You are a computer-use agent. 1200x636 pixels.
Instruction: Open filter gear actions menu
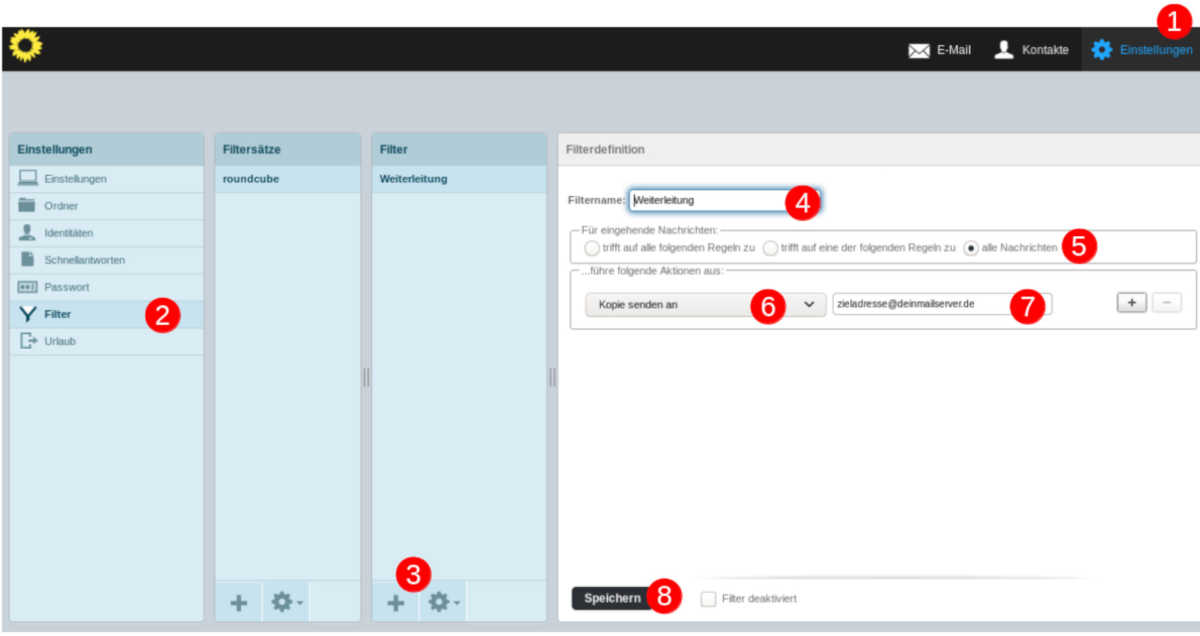pos(441,603)
